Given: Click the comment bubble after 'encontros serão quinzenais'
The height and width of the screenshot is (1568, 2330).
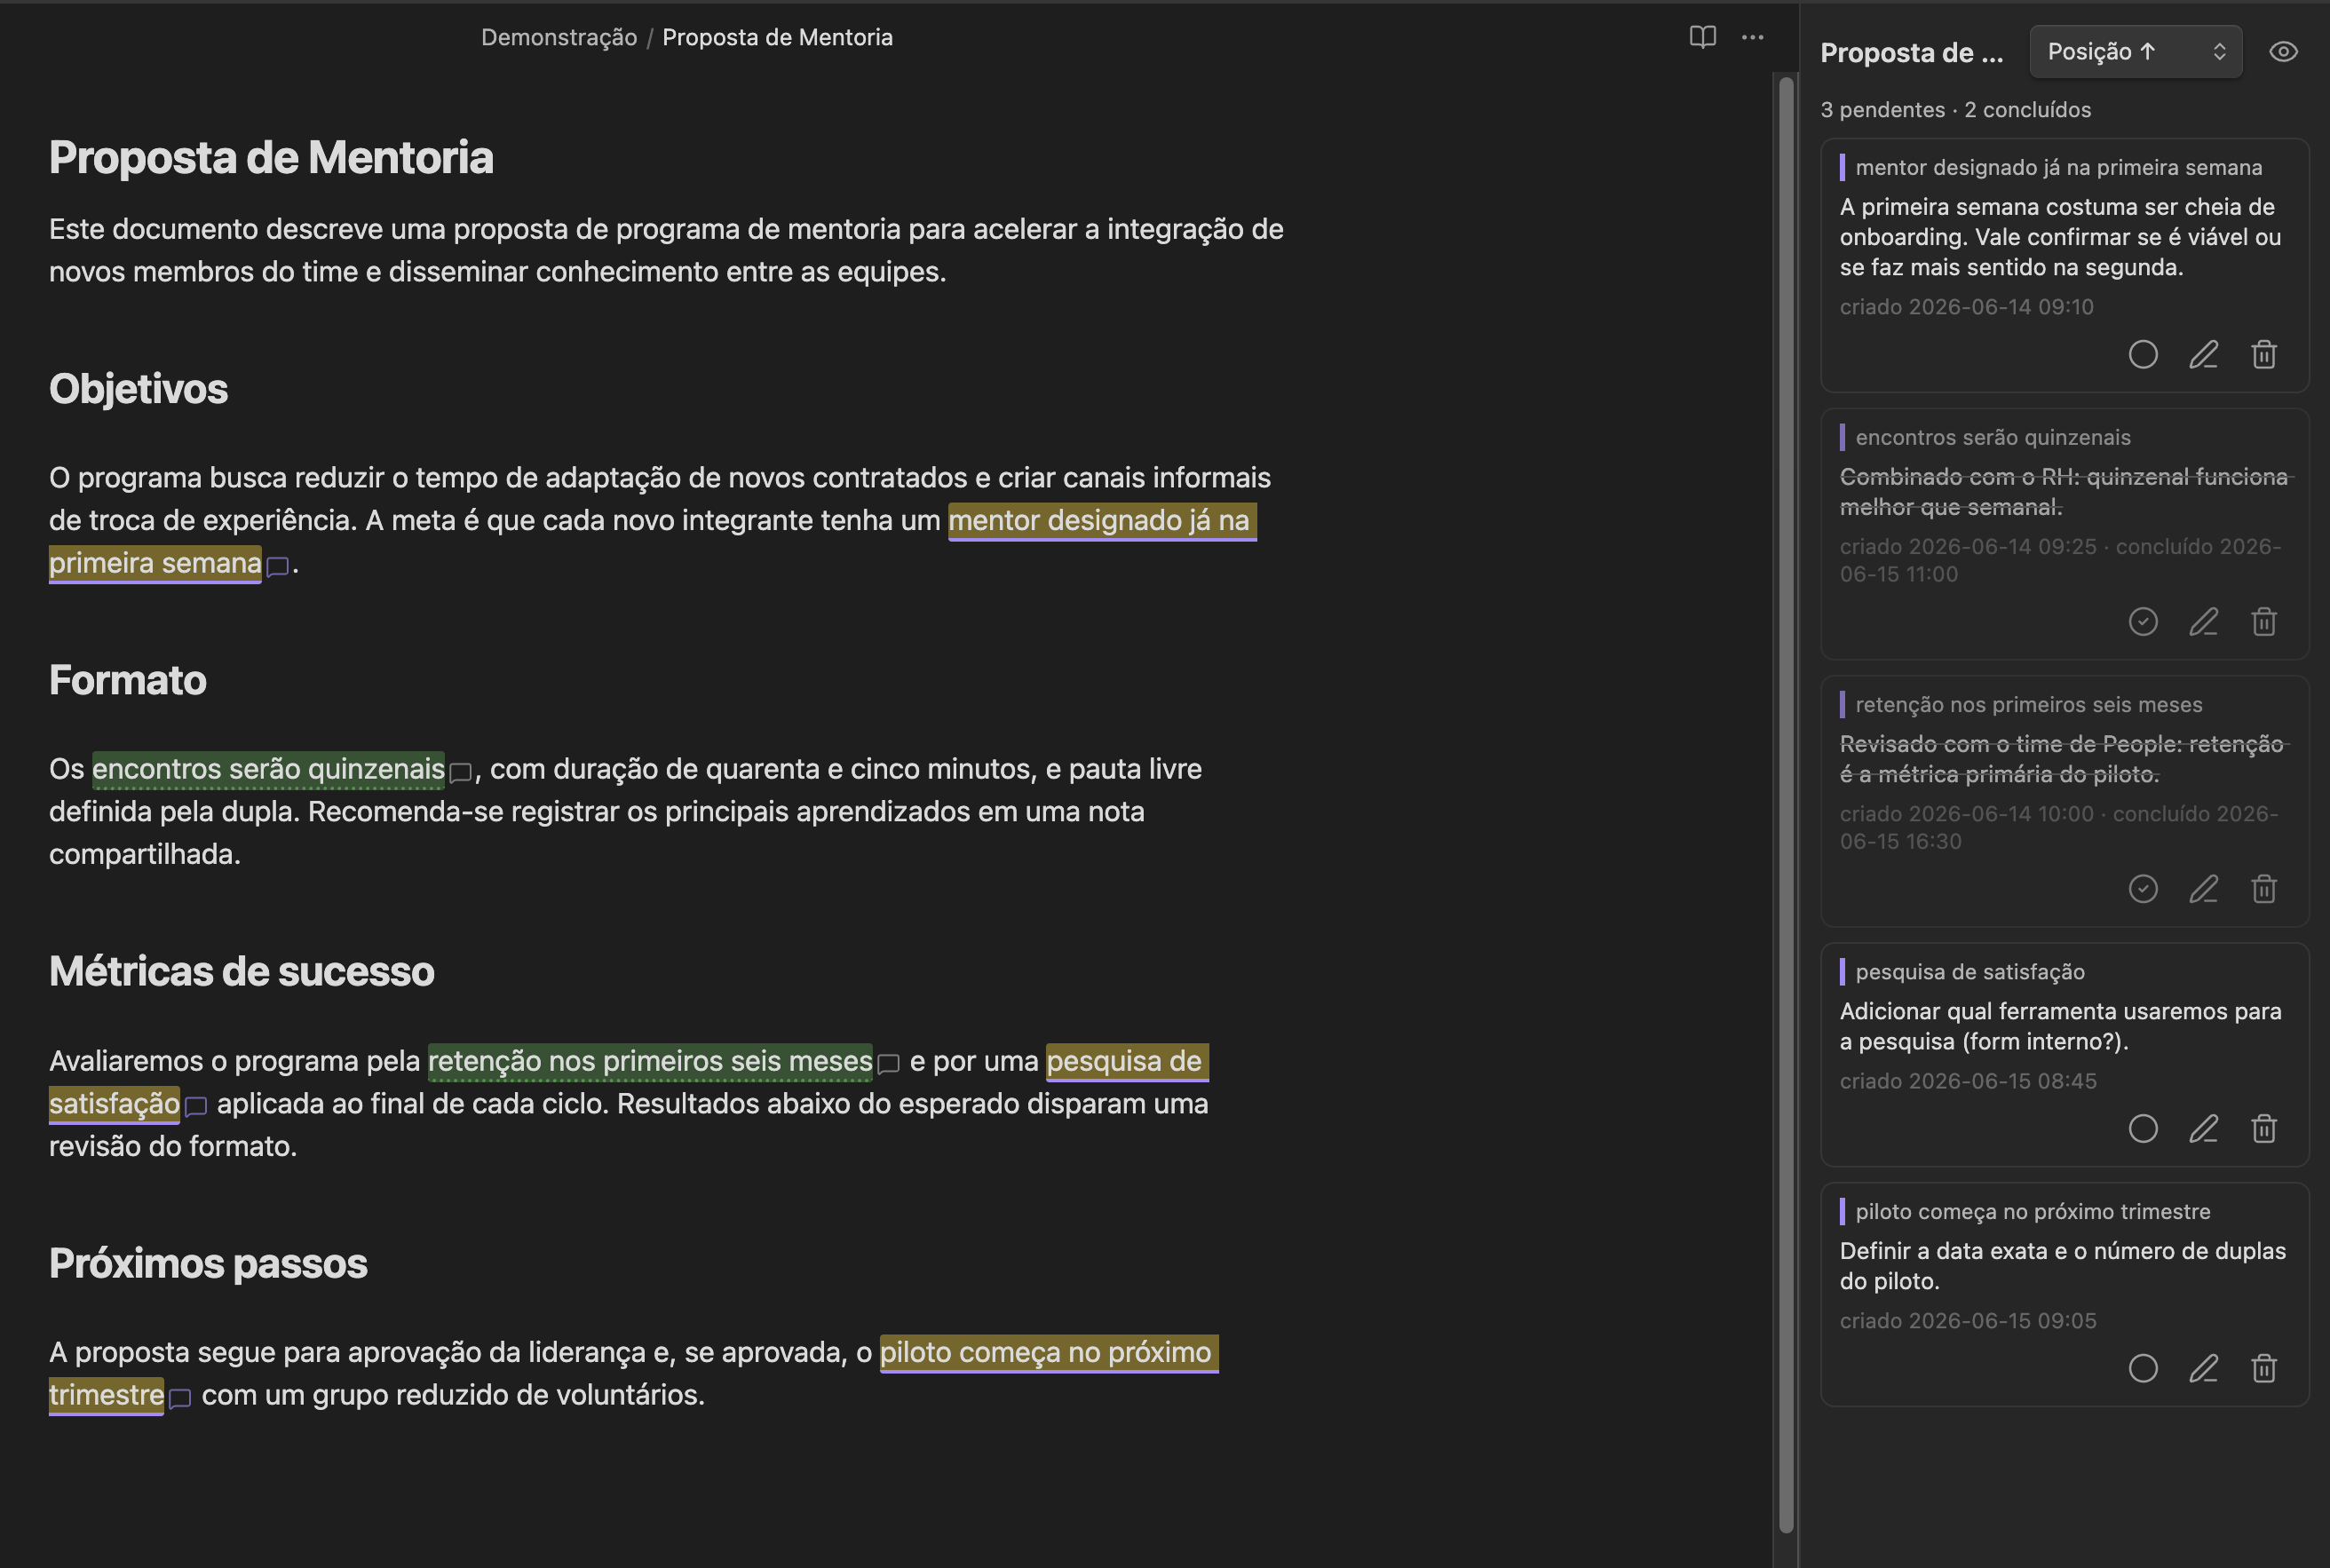Looking at the screenshot, I should 460,772.
